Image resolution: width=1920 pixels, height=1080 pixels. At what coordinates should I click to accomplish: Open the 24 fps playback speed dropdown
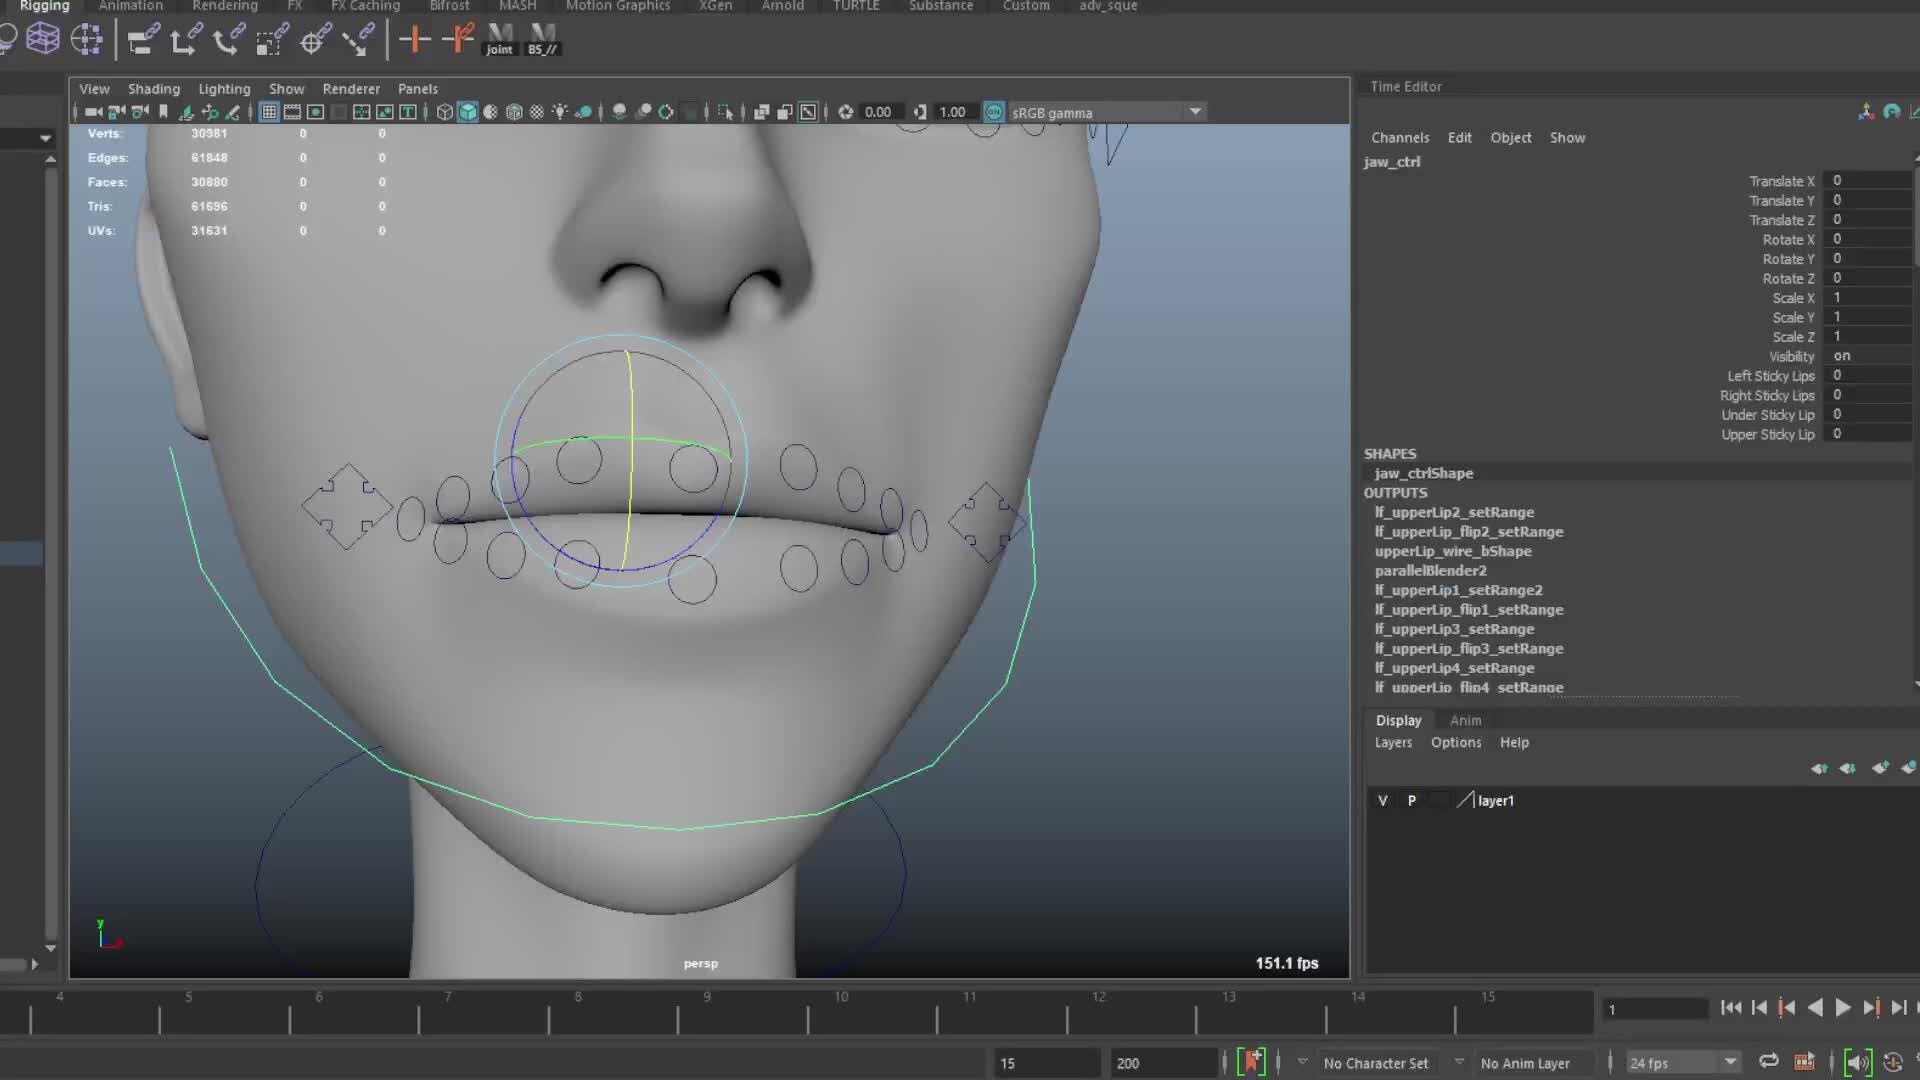pyautogui.click(x=1731, y=1062)
